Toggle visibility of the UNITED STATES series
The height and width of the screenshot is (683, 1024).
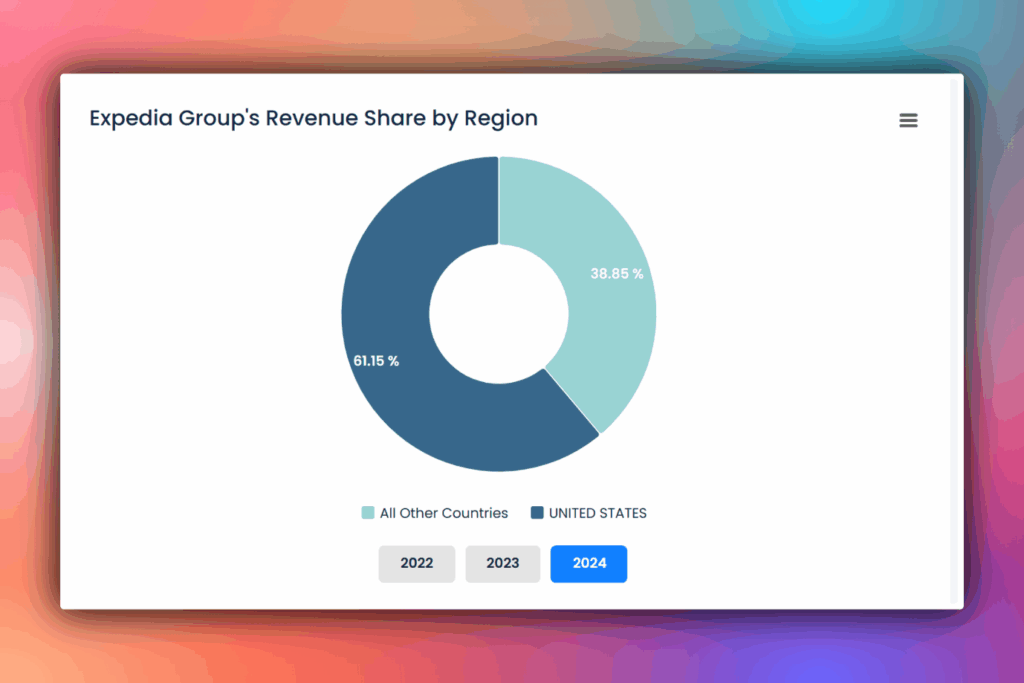point(588,512)
